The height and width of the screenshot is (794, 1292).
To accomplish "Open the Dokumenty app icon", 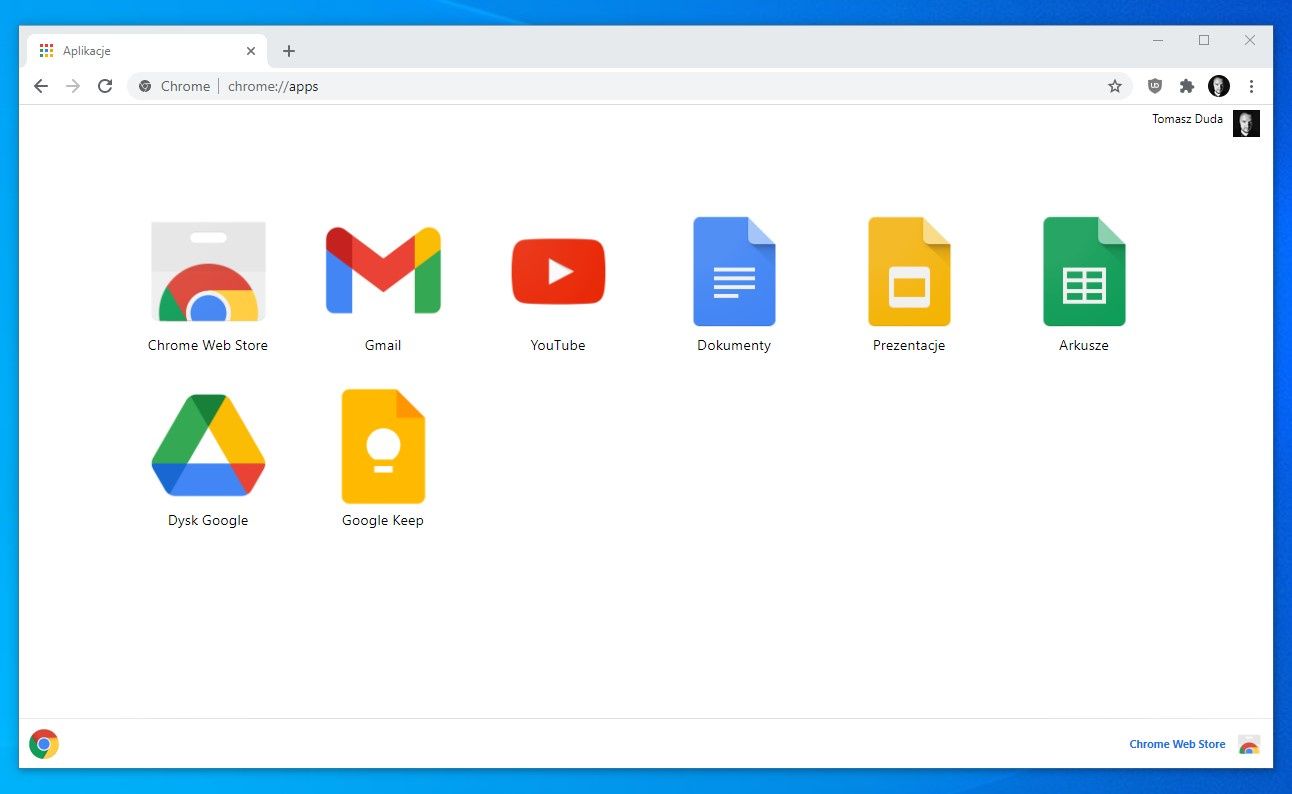I will [734, 271].
